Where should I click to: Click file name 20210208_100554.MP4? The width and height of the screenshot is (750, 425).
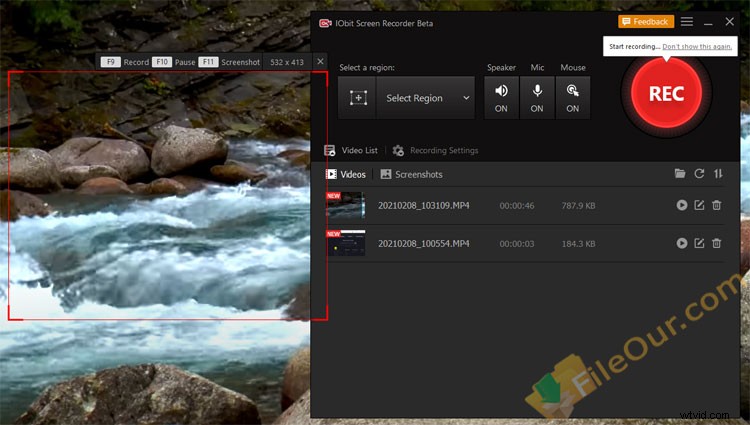424,244
